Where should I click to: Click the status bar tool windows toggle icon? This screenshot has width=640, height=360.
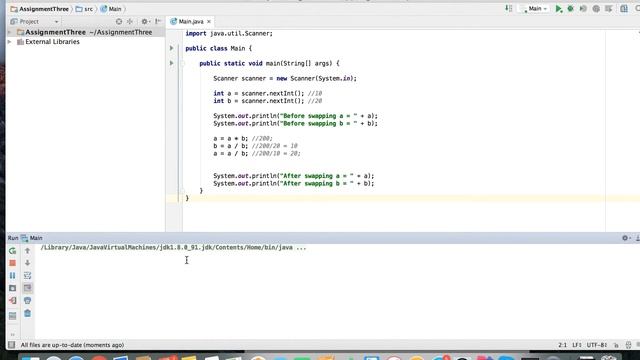11,345
